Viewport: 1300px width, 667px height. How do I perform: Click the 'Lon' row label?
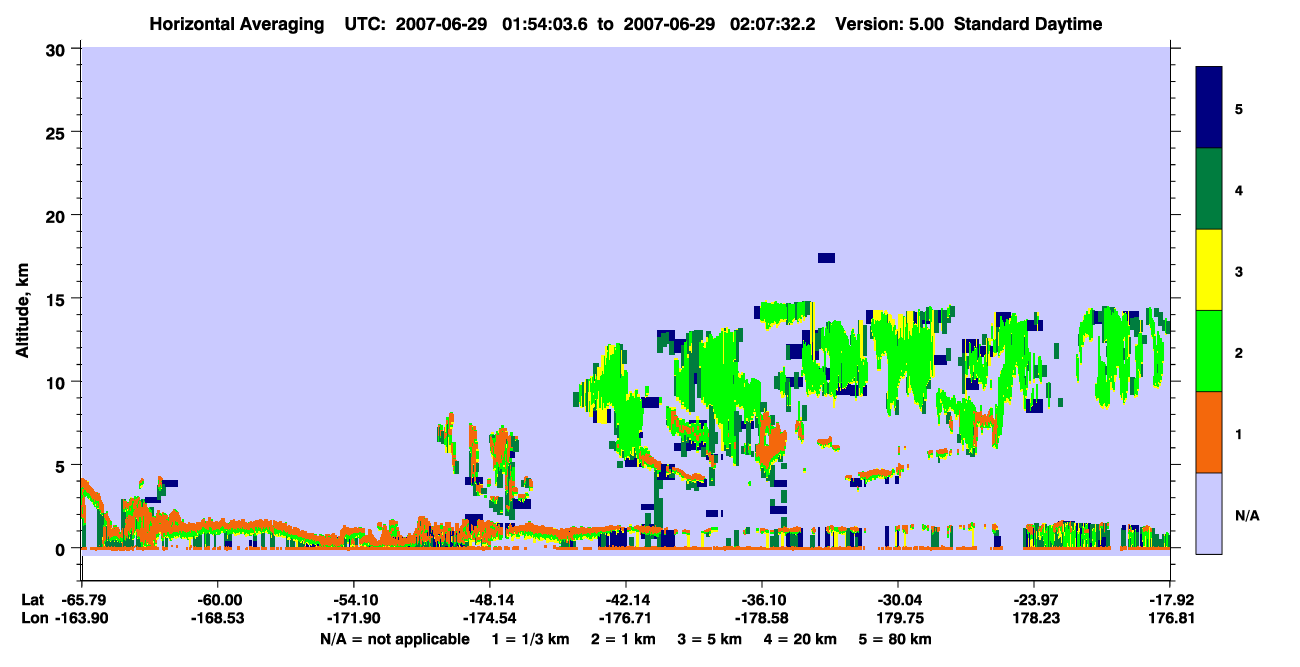(x=33, y=619)
